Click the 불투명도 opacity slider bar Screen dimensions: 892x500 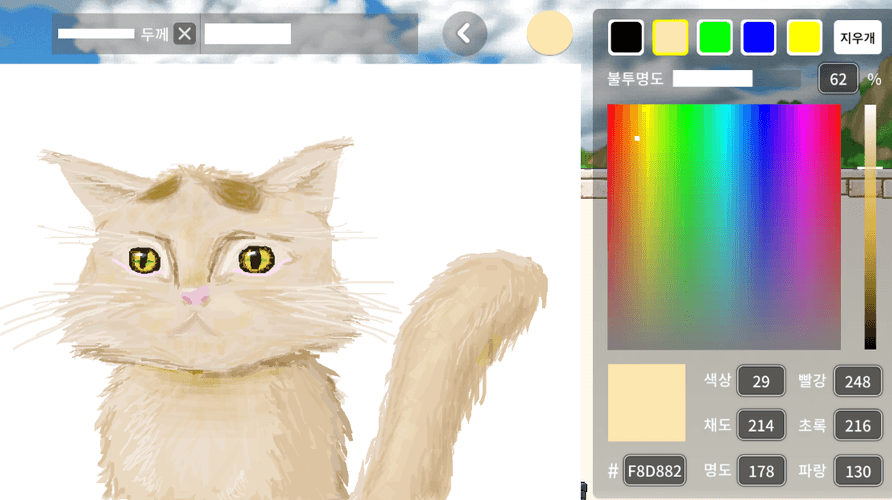pyautogui.click(x=737, y=79)
